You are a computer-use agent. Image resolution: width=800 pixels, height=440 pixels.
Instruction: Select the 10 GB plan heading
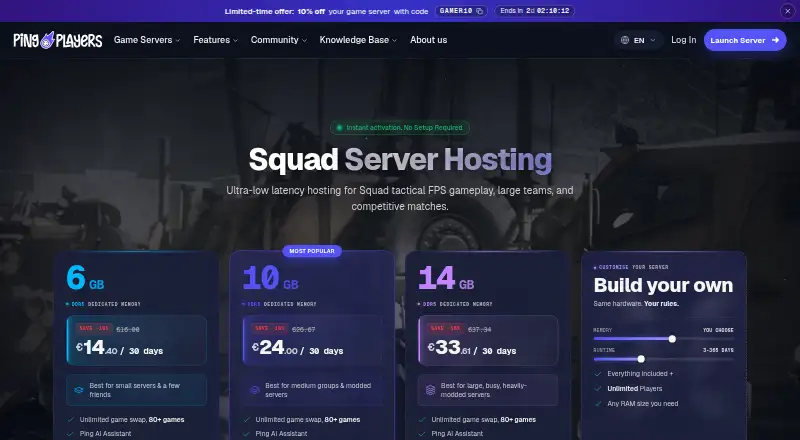coord(270,278)
